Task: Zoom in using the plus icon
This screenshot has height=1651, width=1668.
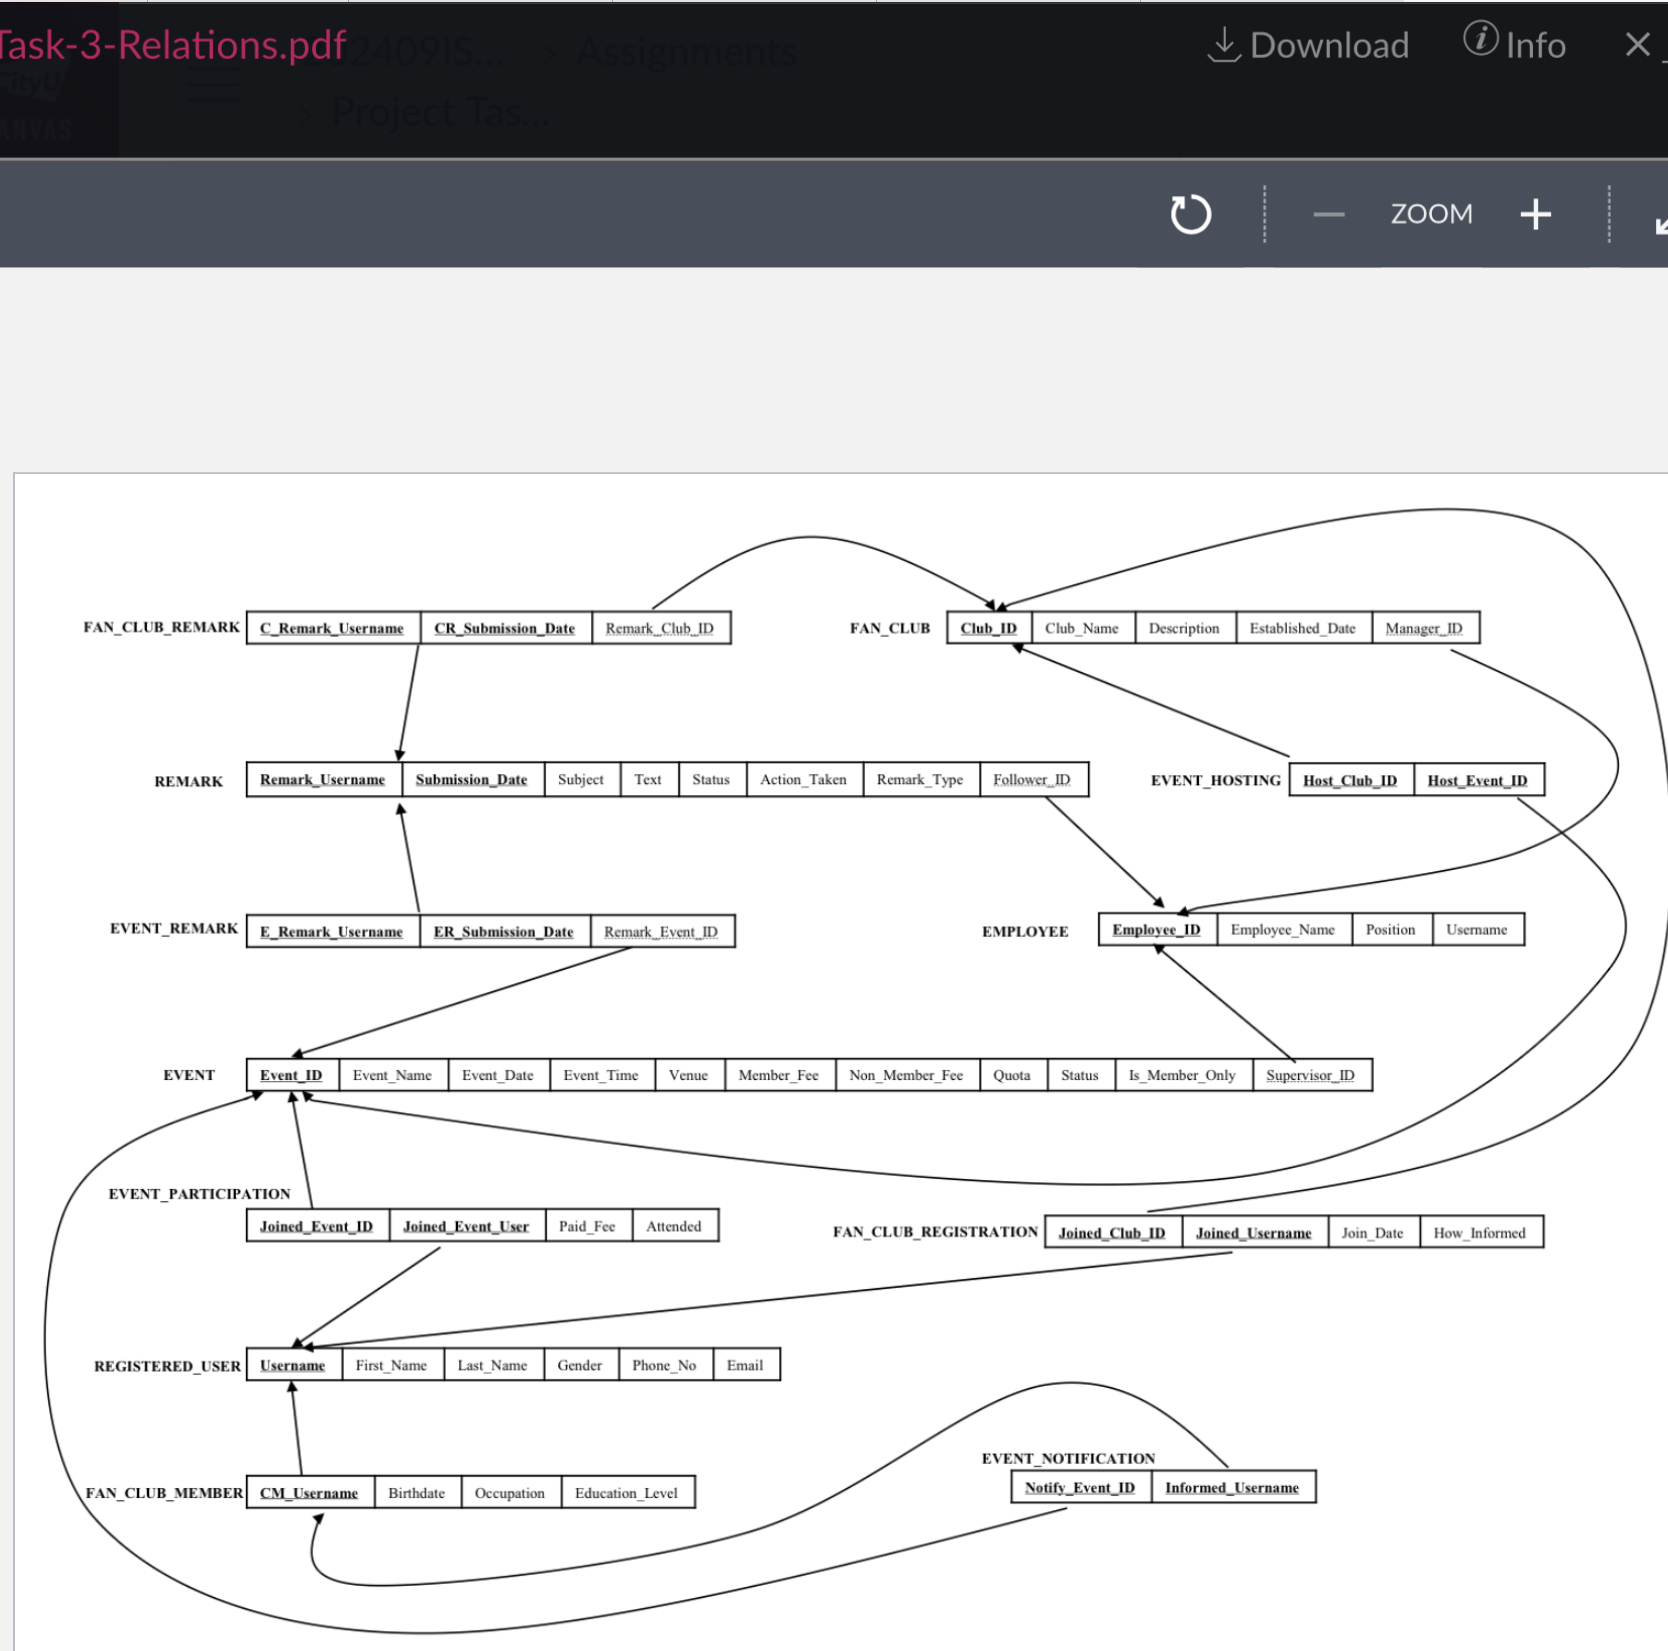Action: pyautogui.click(x=1535, y=214)
